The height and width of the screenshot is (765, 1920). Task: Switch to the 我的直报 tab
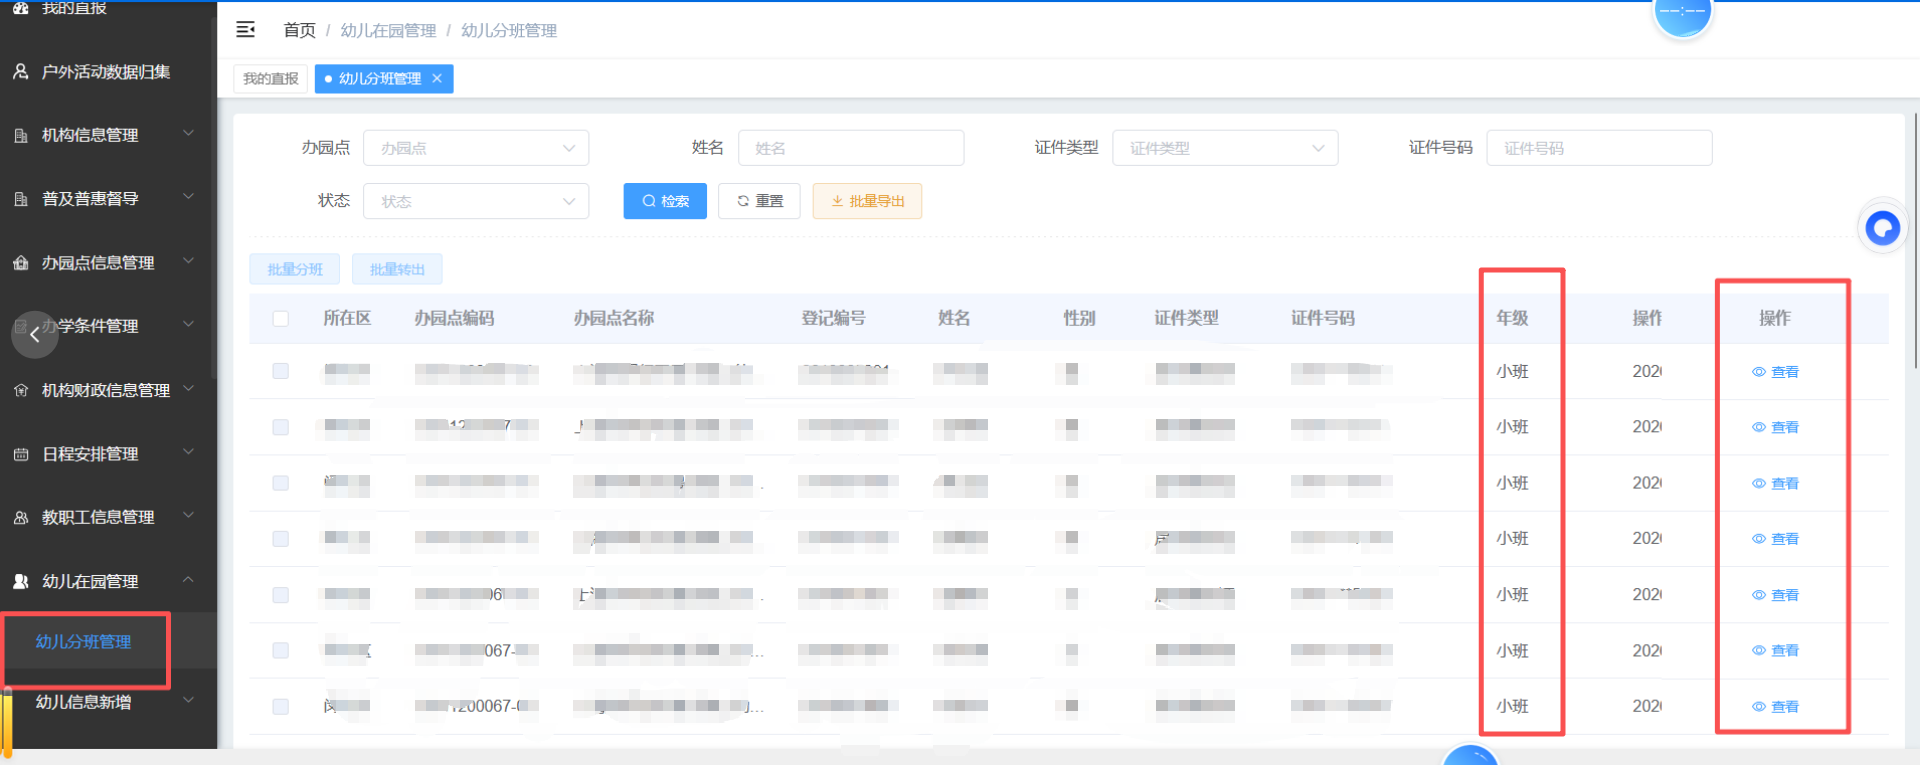pyautogui.click(x=270, y=78)
